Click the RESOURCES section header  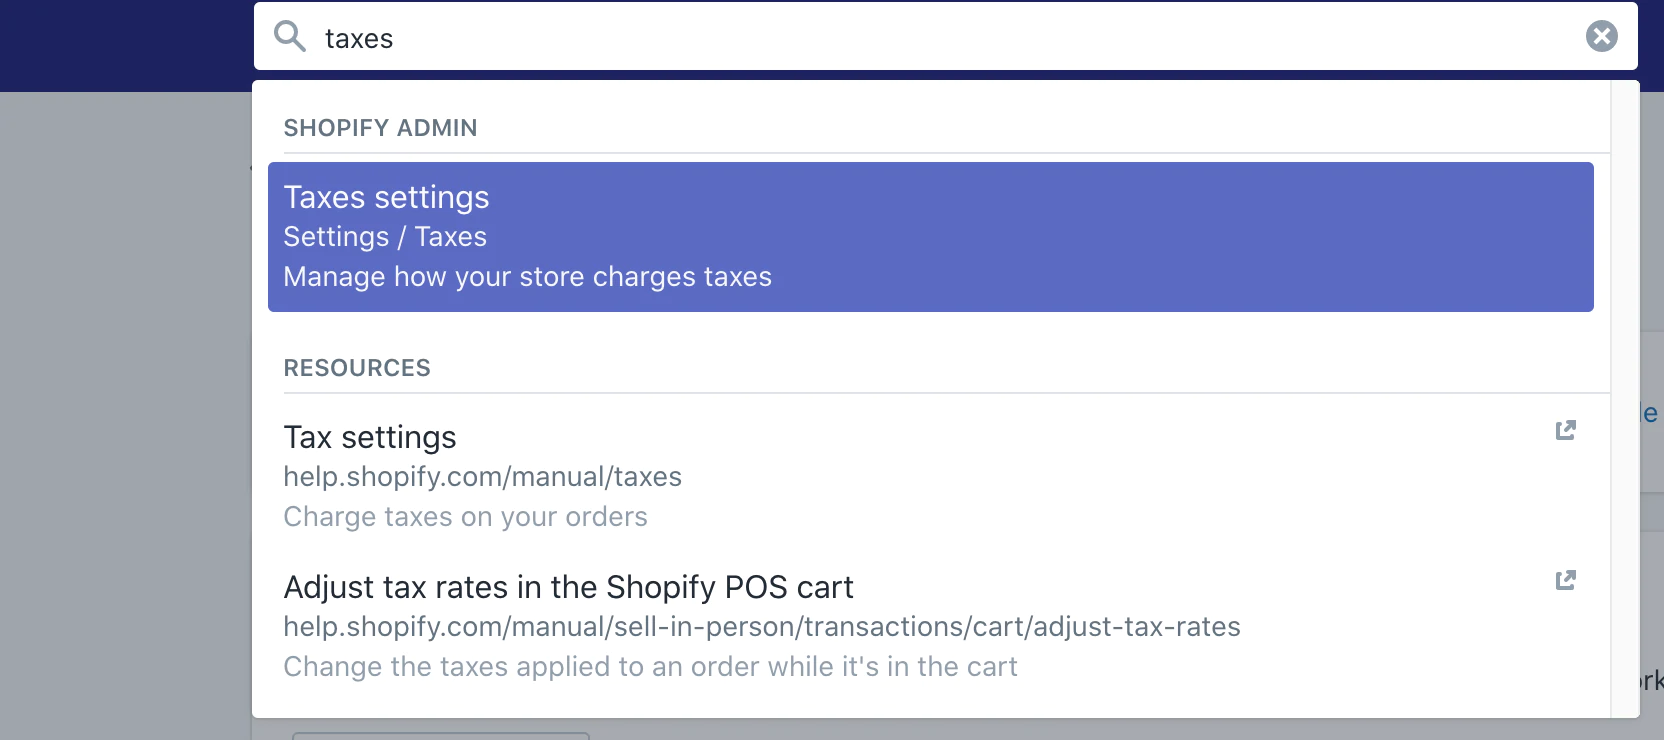[357, 368]
